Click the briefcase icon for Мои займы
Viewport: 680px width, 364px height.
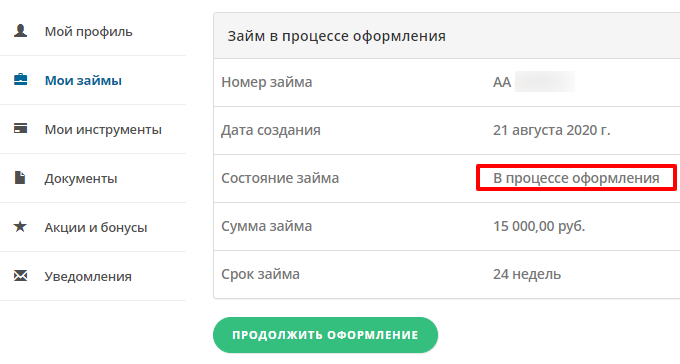pos(20,80)
